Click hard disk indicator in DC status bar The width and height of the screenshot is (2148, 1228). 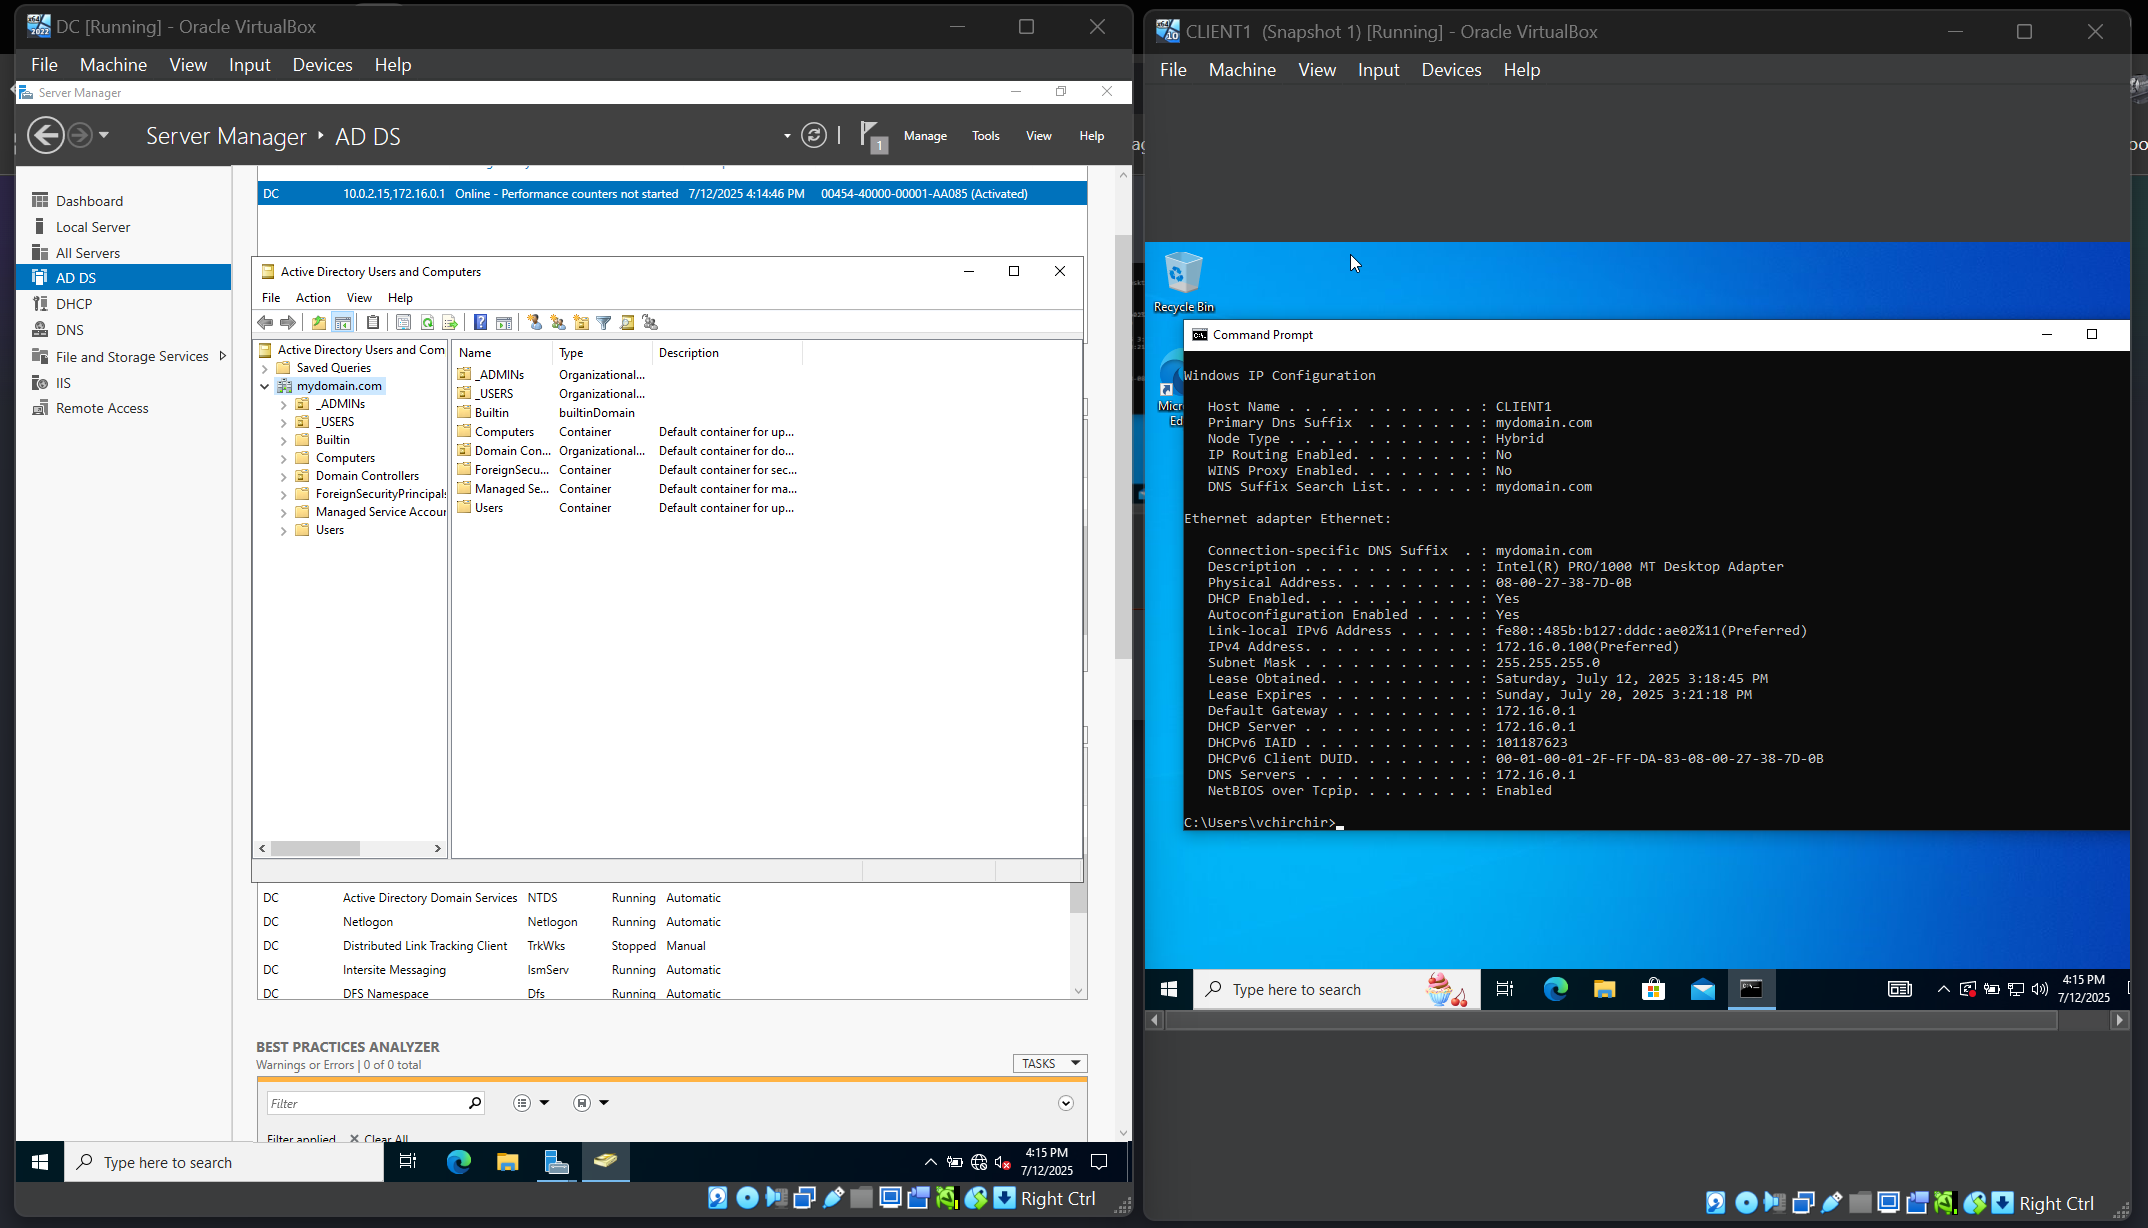pos(718,1198)
